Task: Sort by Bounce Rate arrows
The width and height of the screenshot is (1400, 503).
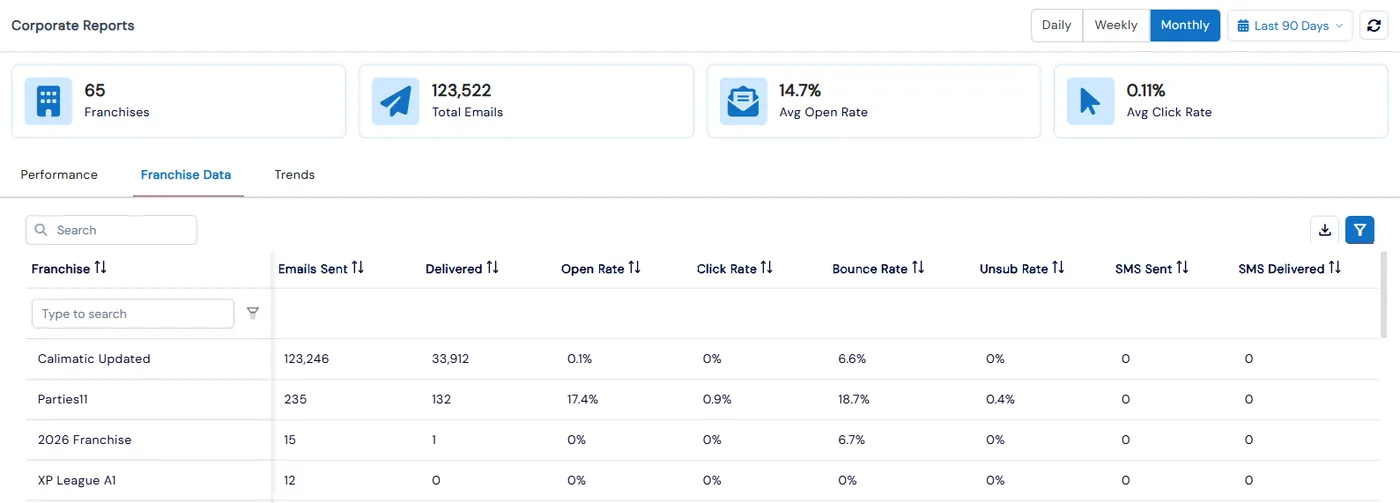Action: (918, 268)
